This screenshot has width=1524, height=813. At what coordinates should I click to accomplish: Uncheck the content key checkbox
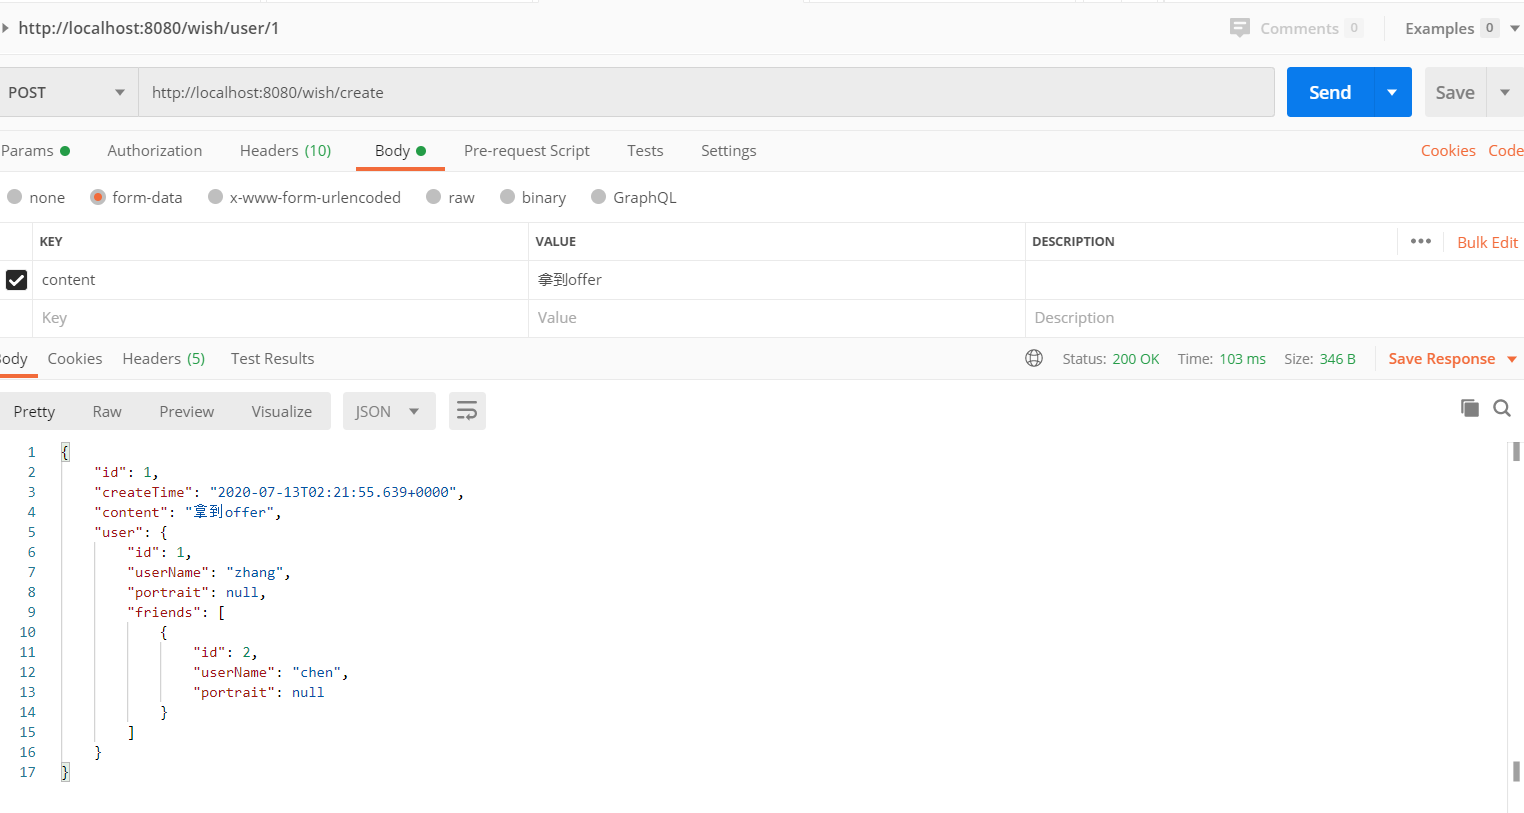tap(16, 280)
